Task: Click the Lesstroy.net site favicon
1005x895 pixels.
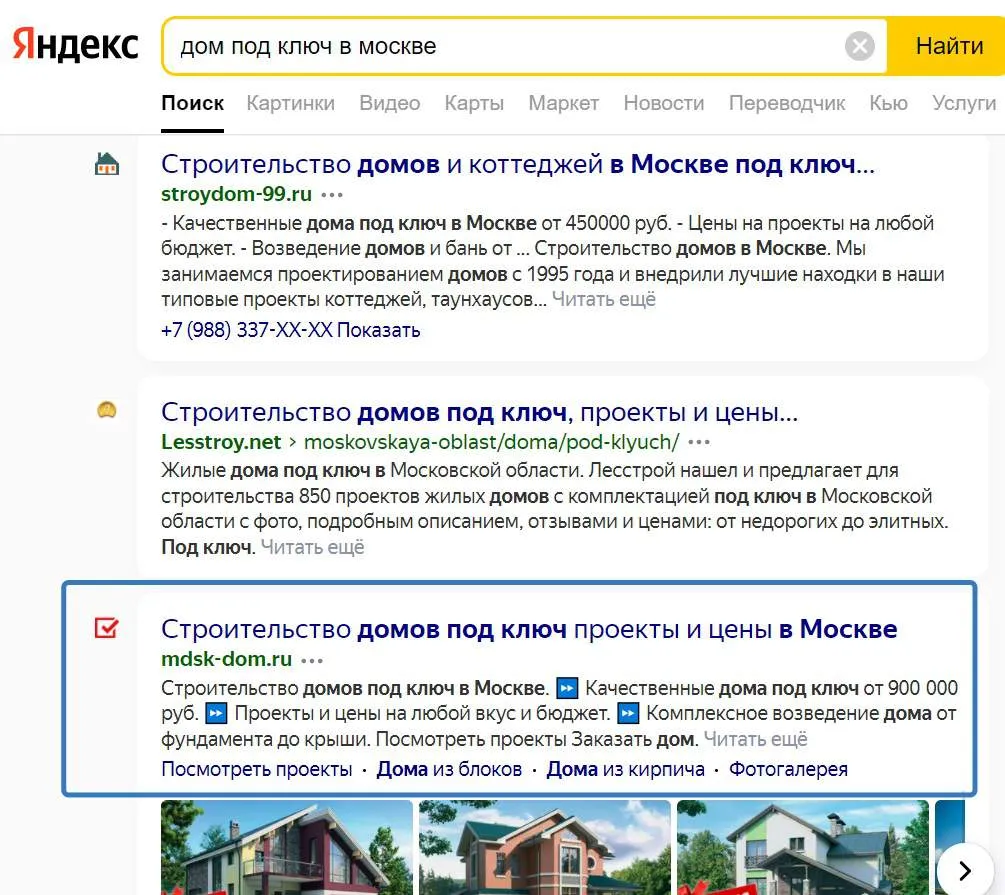Action: pos(107,409)
